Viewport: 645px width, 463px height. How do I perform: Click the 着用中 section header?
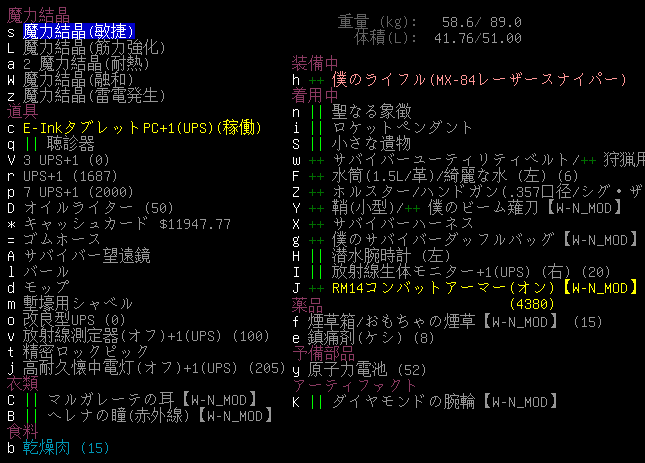(x=314, y=95)
